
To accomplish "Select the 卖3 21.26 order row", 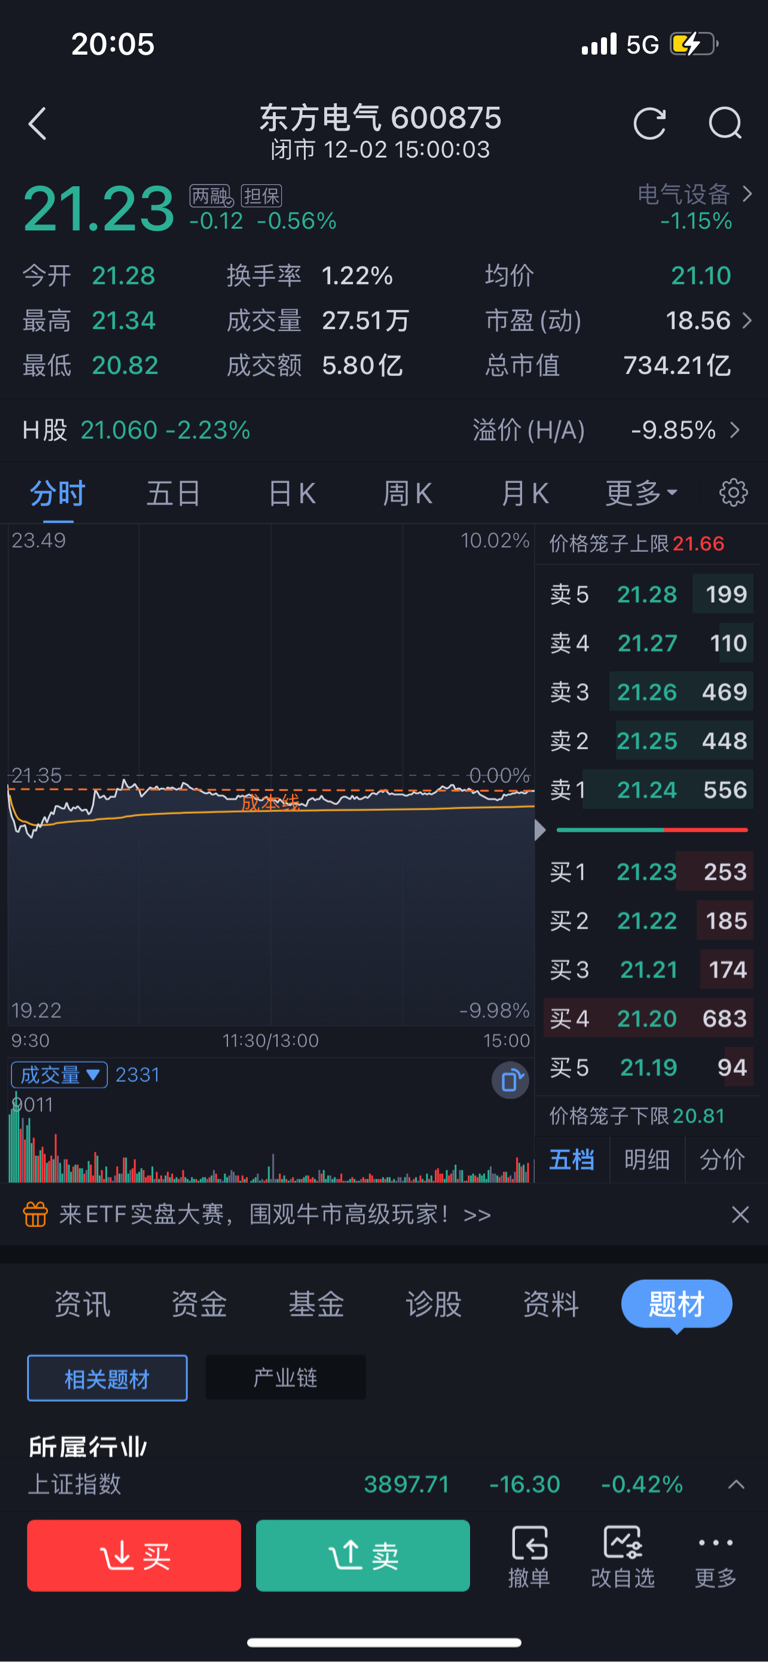I will (x=648, y=692).
